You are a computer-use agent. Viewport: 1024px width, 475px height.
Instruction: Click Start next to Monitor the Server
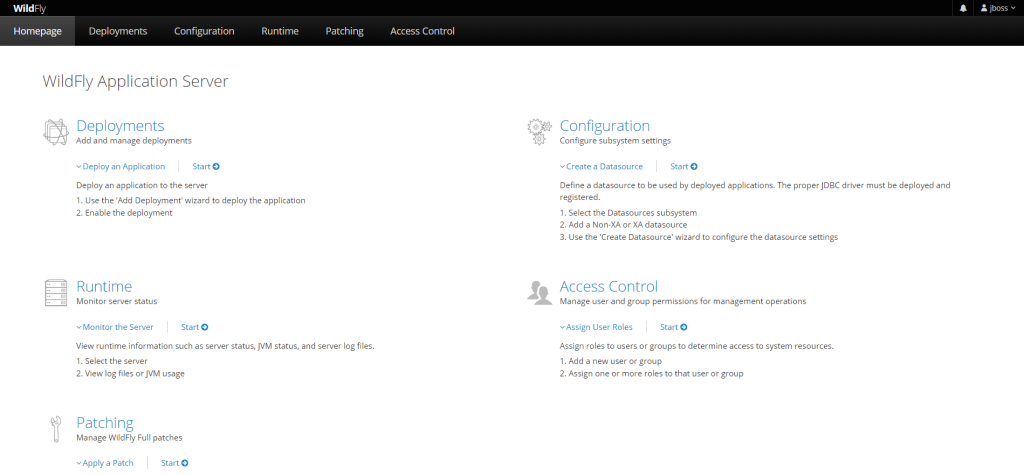195,327
